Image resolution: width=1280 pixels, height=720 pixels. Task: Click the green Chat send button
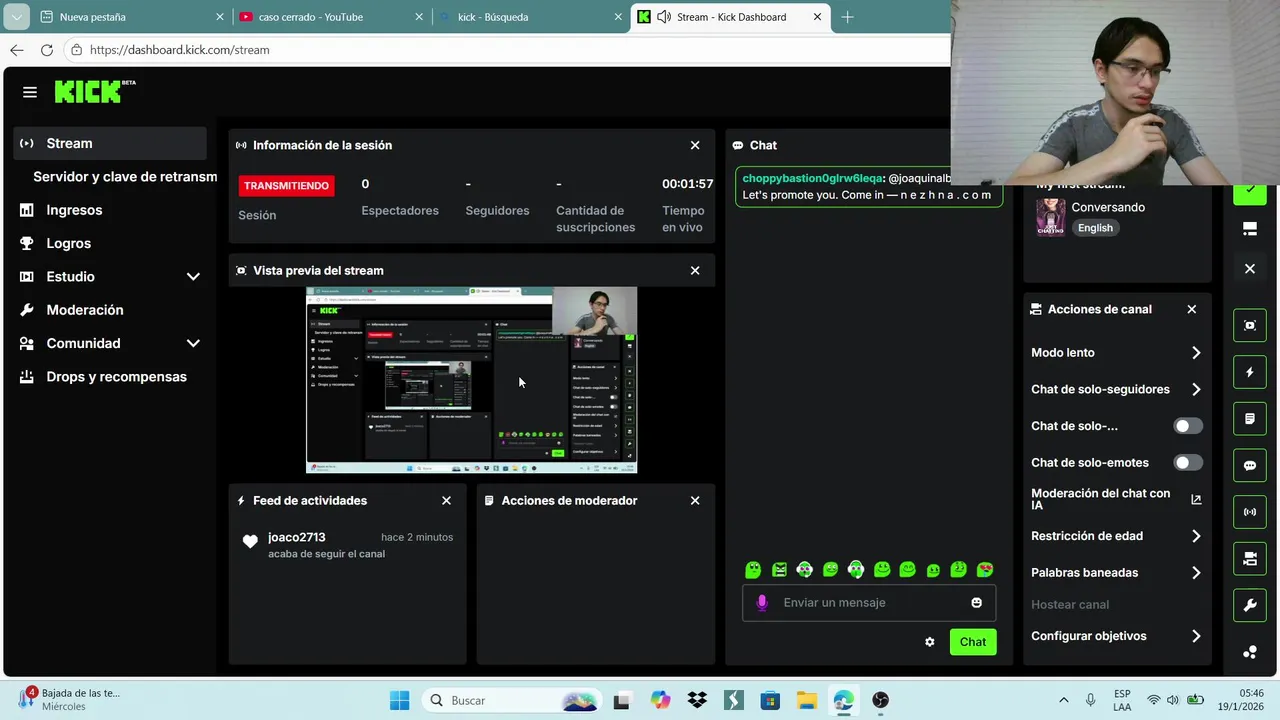click(973, 642)
